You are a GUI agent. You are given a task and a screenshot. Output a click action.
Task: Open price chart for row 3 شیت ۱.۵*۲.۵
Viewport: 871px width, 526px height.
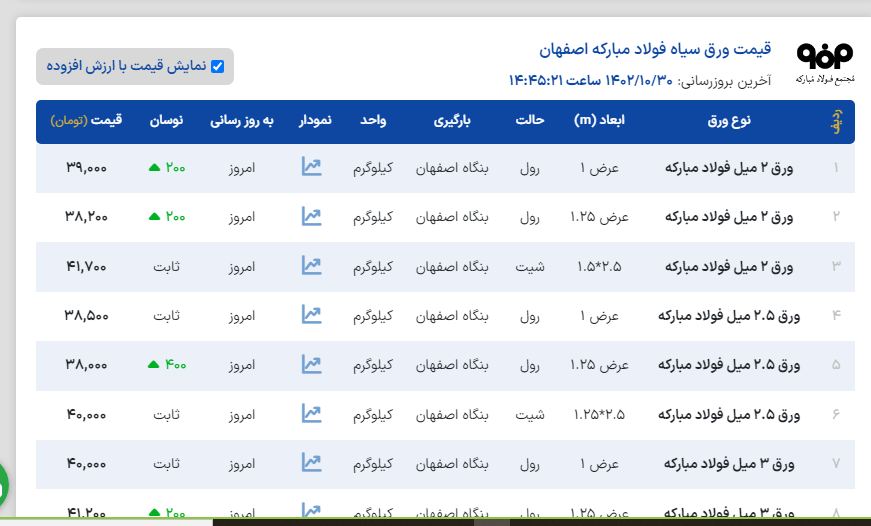pyautogui.click(x=311, y=265)
